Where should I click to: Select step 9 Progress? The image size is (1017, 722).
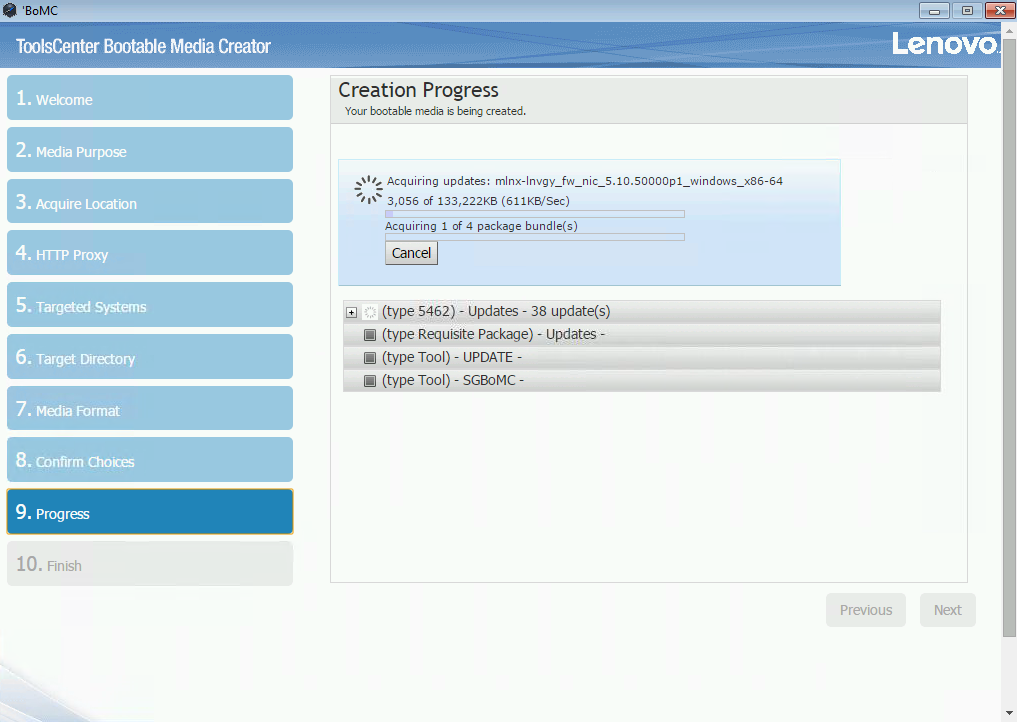click(x=150, y=512)
